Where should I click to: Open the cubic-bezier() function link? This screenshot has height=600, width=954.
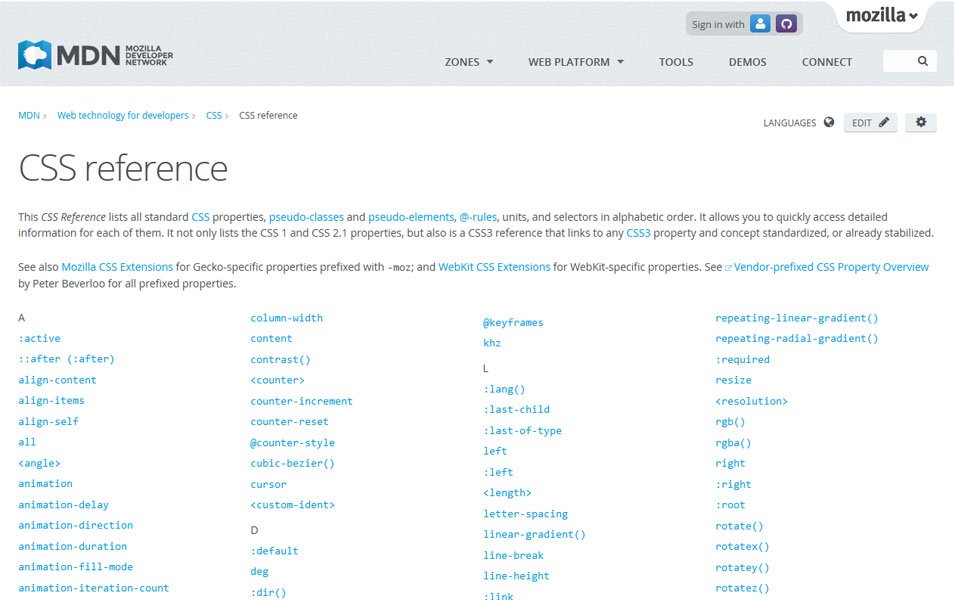coord(292,463)
